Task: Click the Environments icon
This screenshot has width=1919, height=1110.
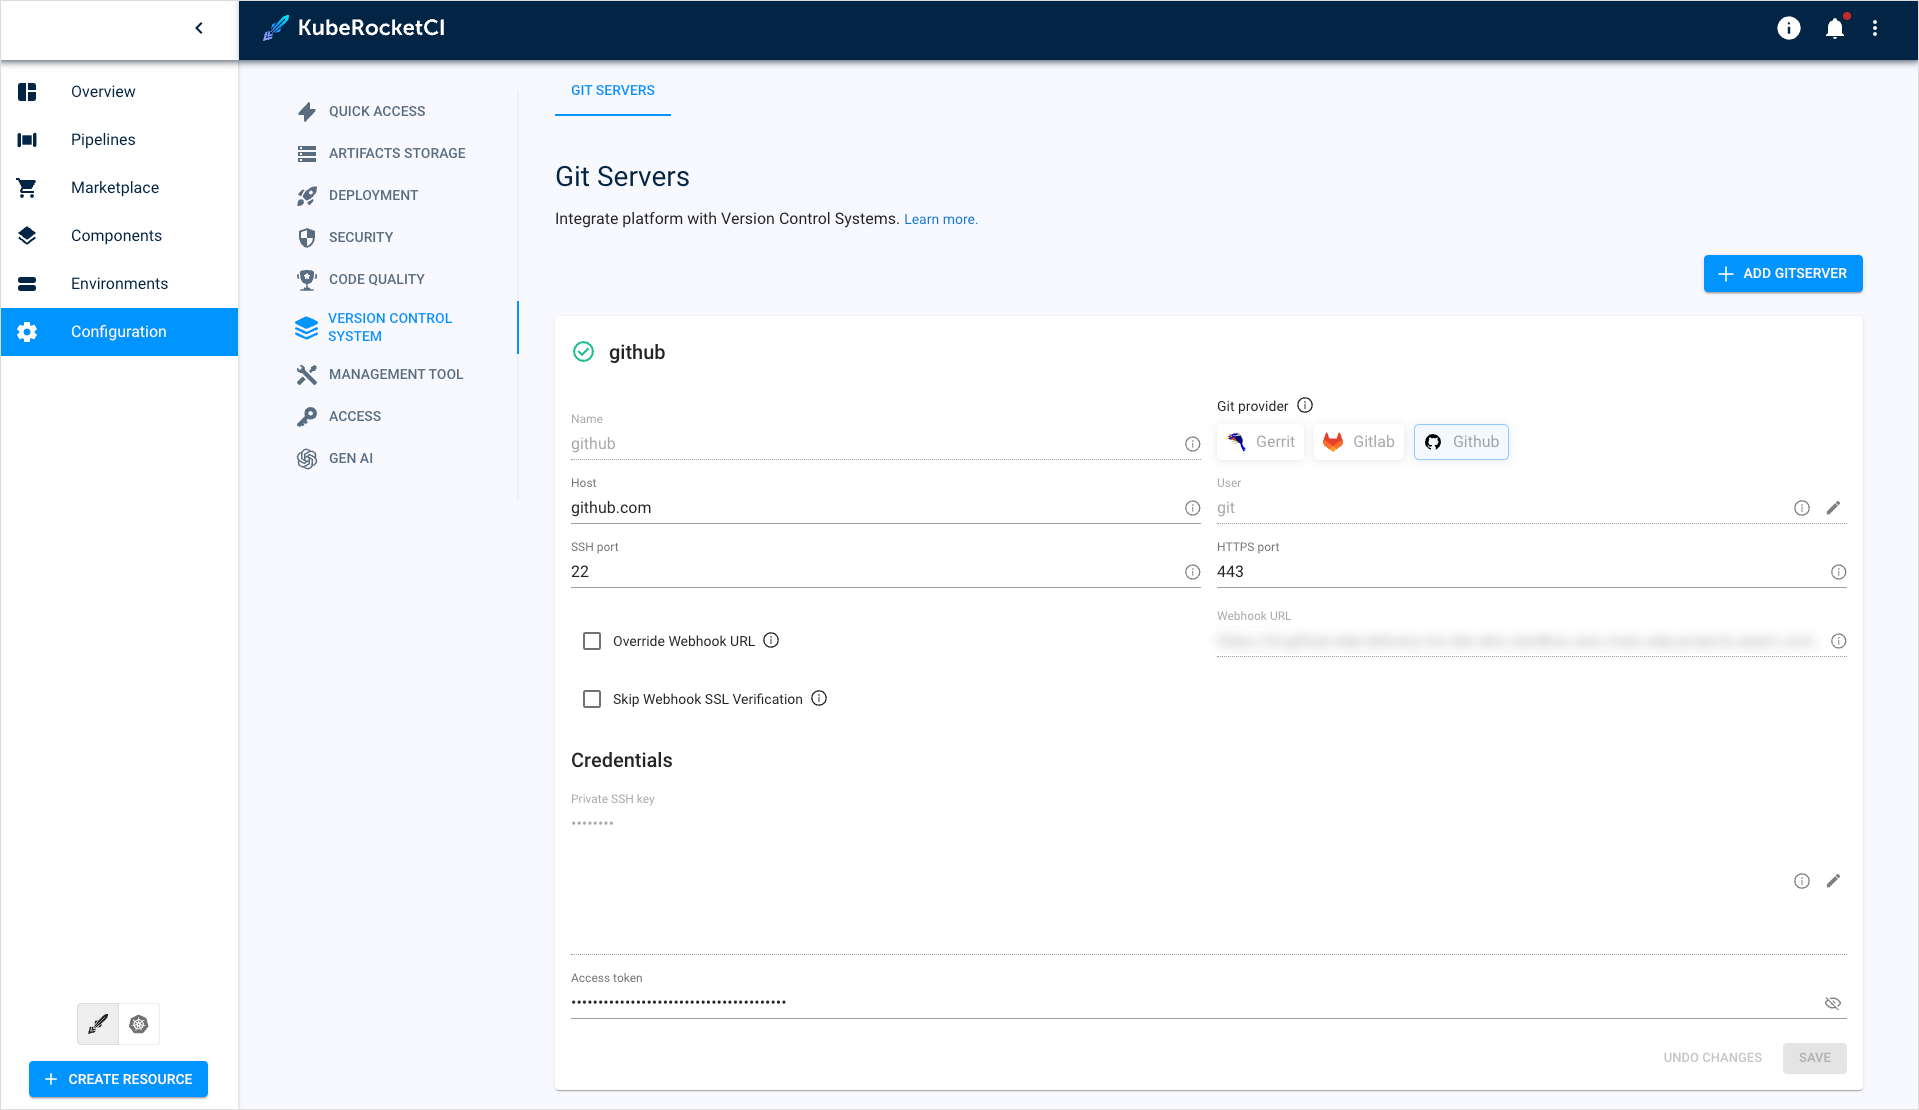Action: tap(27, 284)
